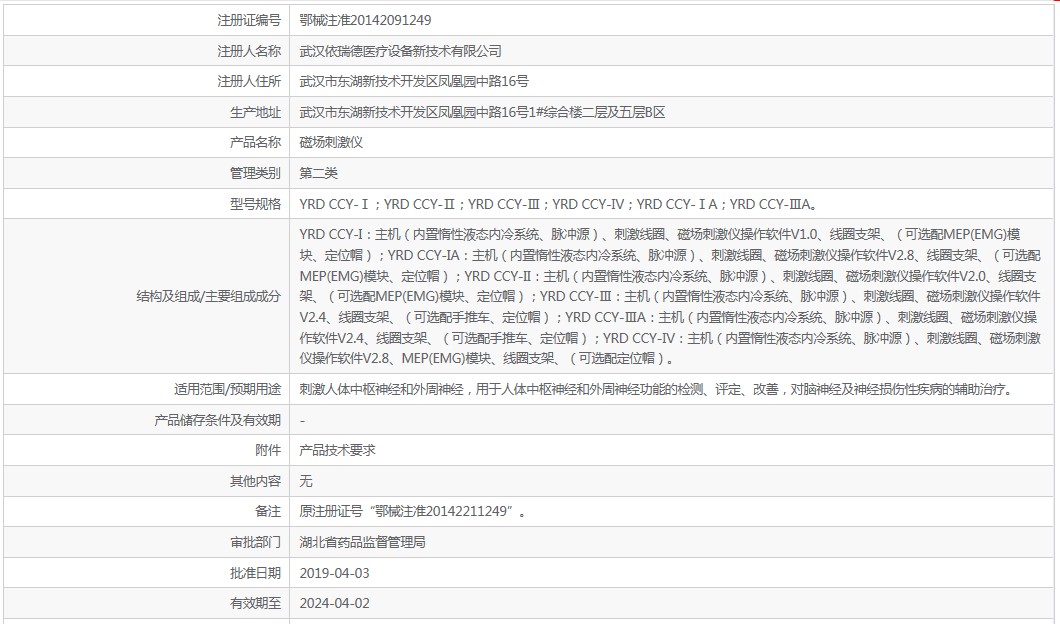Select remark with original number 鄂械注准20142211249
The image size is (1060, 624).
coord(413,512)
